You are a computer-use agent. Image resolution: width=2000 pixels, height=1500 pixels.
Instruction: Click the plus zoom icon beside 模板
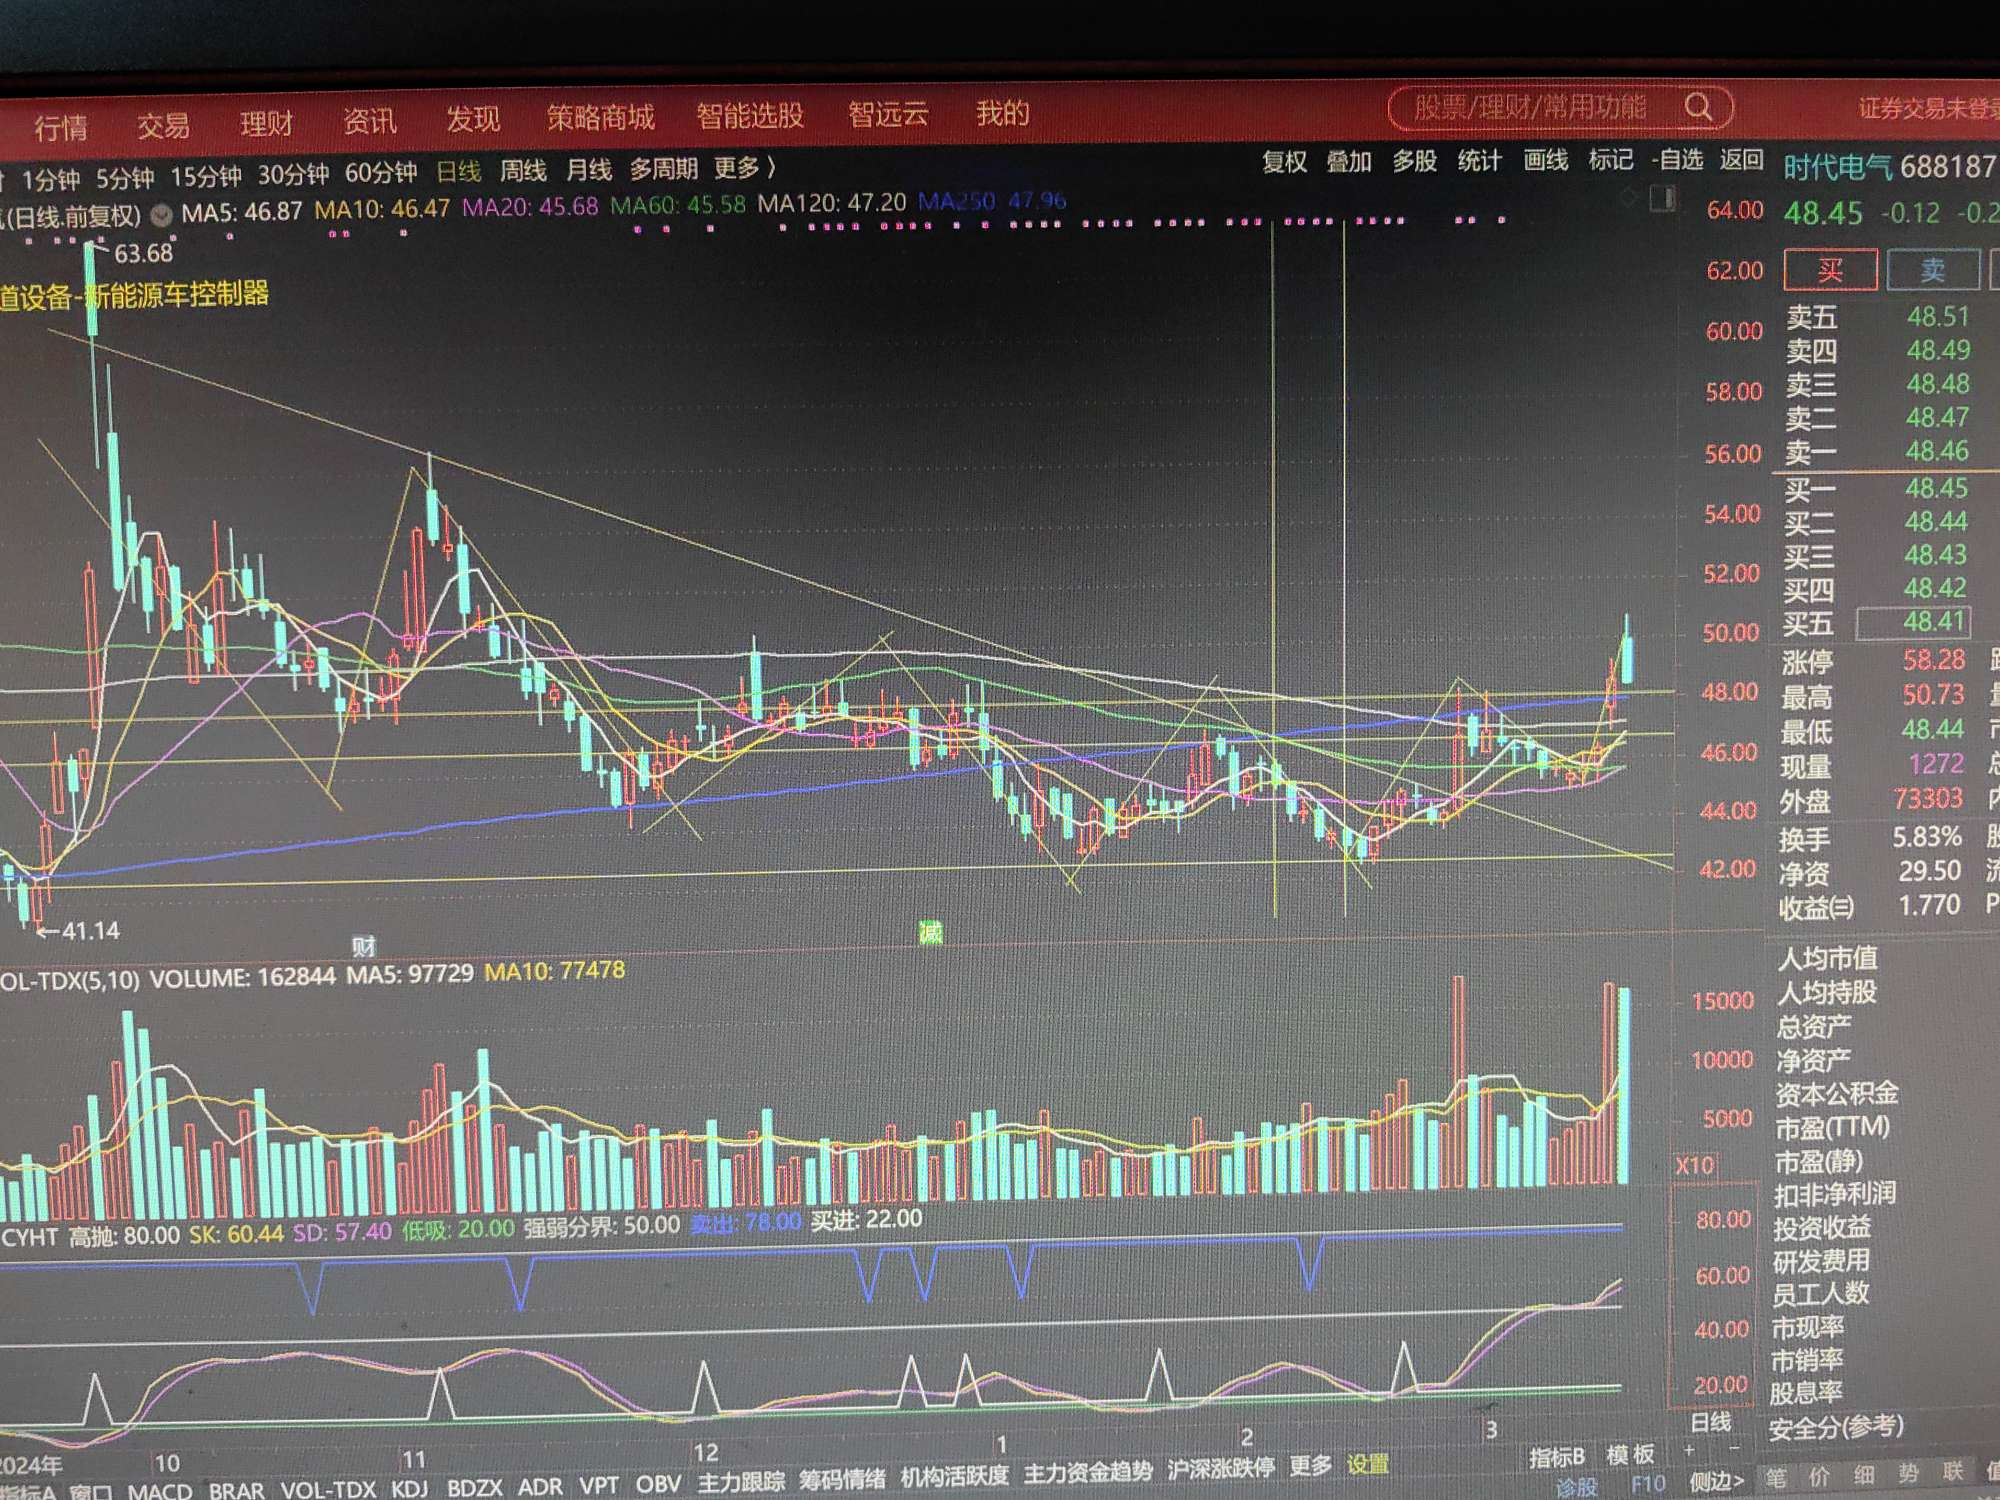tap(1690, 1450)
